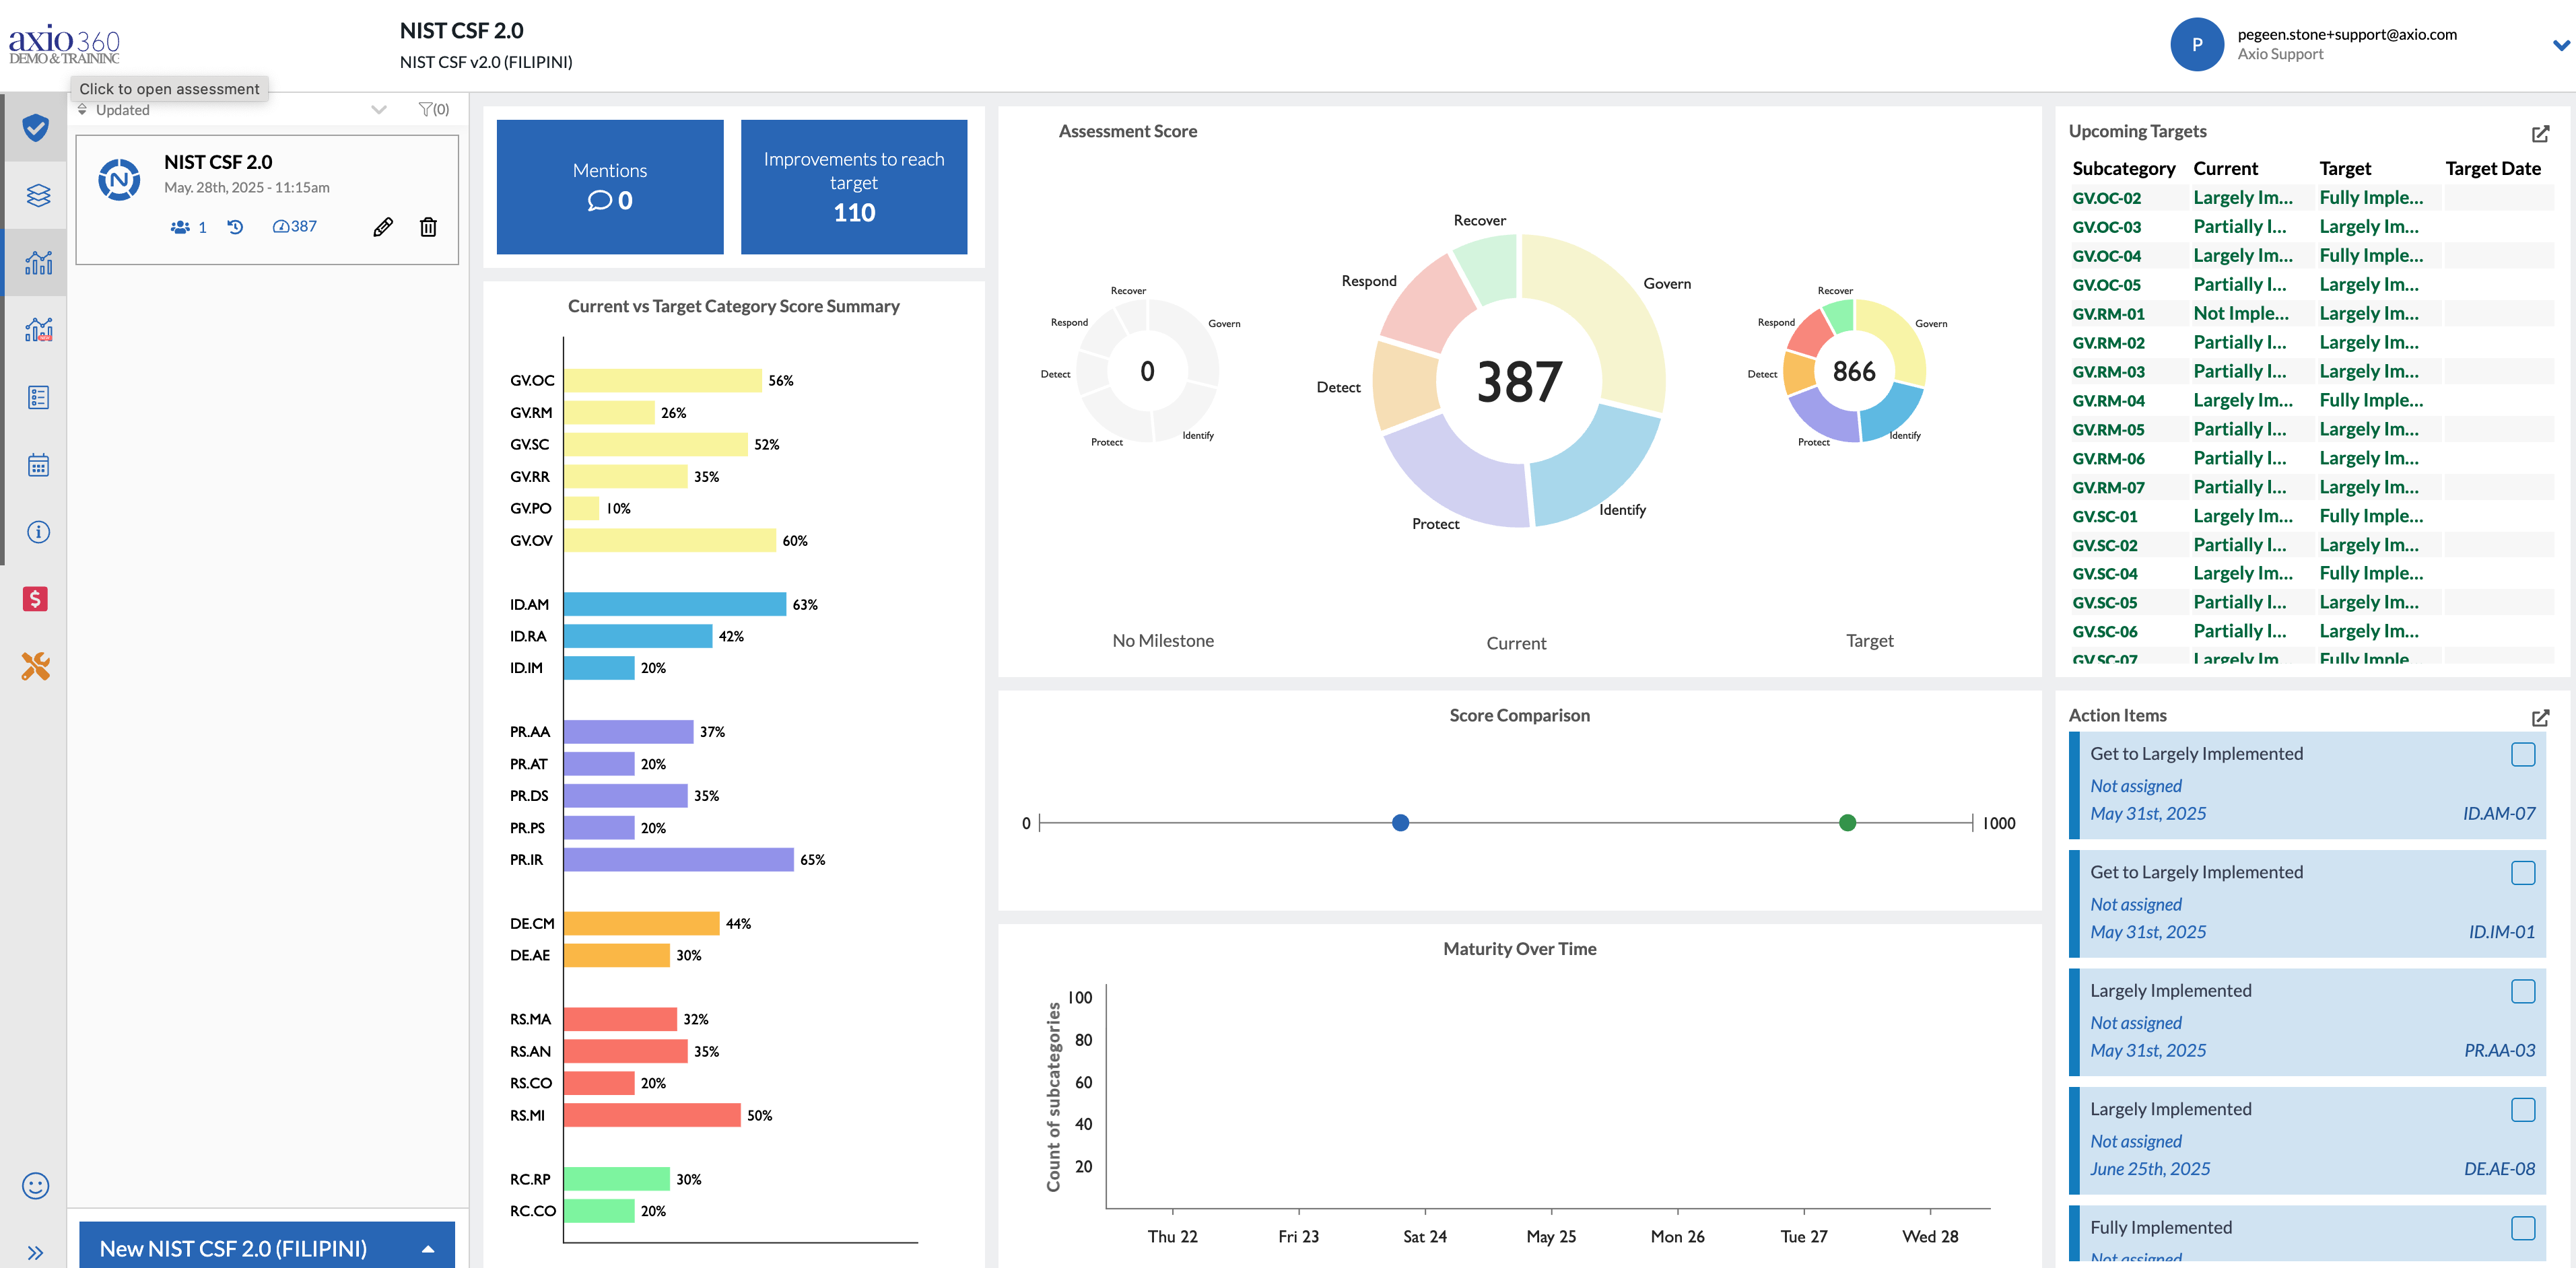Click GV.SC-06 subcategory link
This screenshot has height=1268, width=2576.
click(2105, 632)
